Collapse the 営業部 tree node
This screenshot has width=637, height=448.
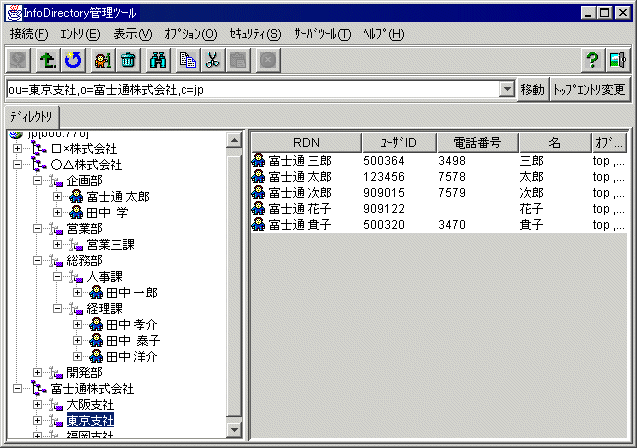[37, 228]
